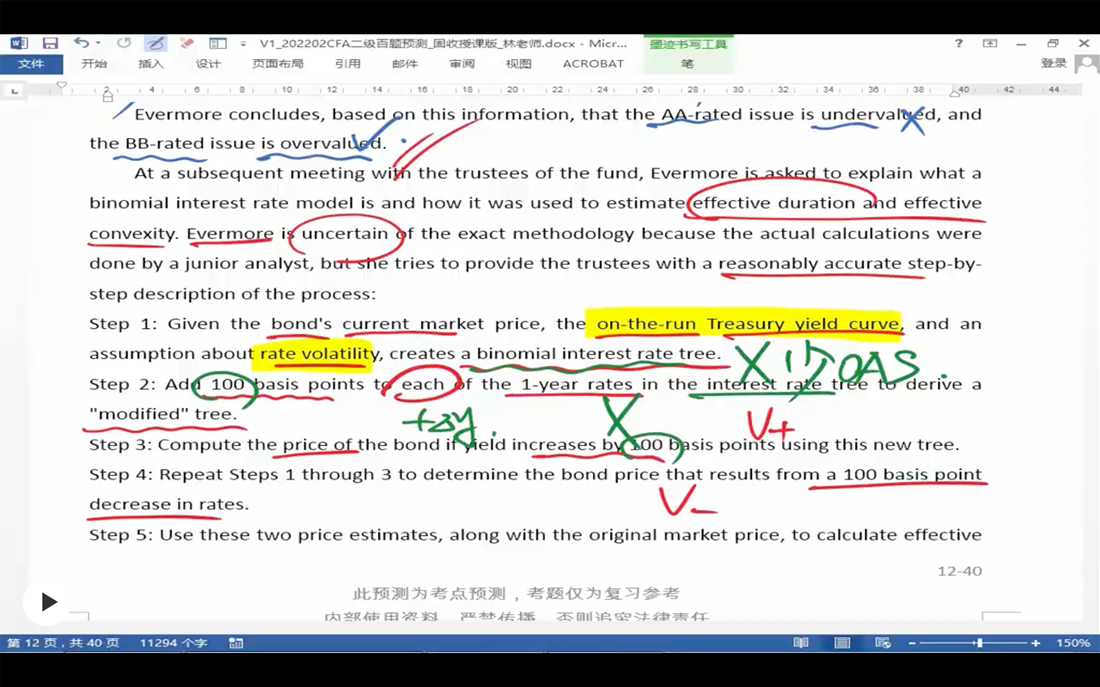Click the user account avatar
This screenshot has height=687, width=1100.
(1087, 65)
